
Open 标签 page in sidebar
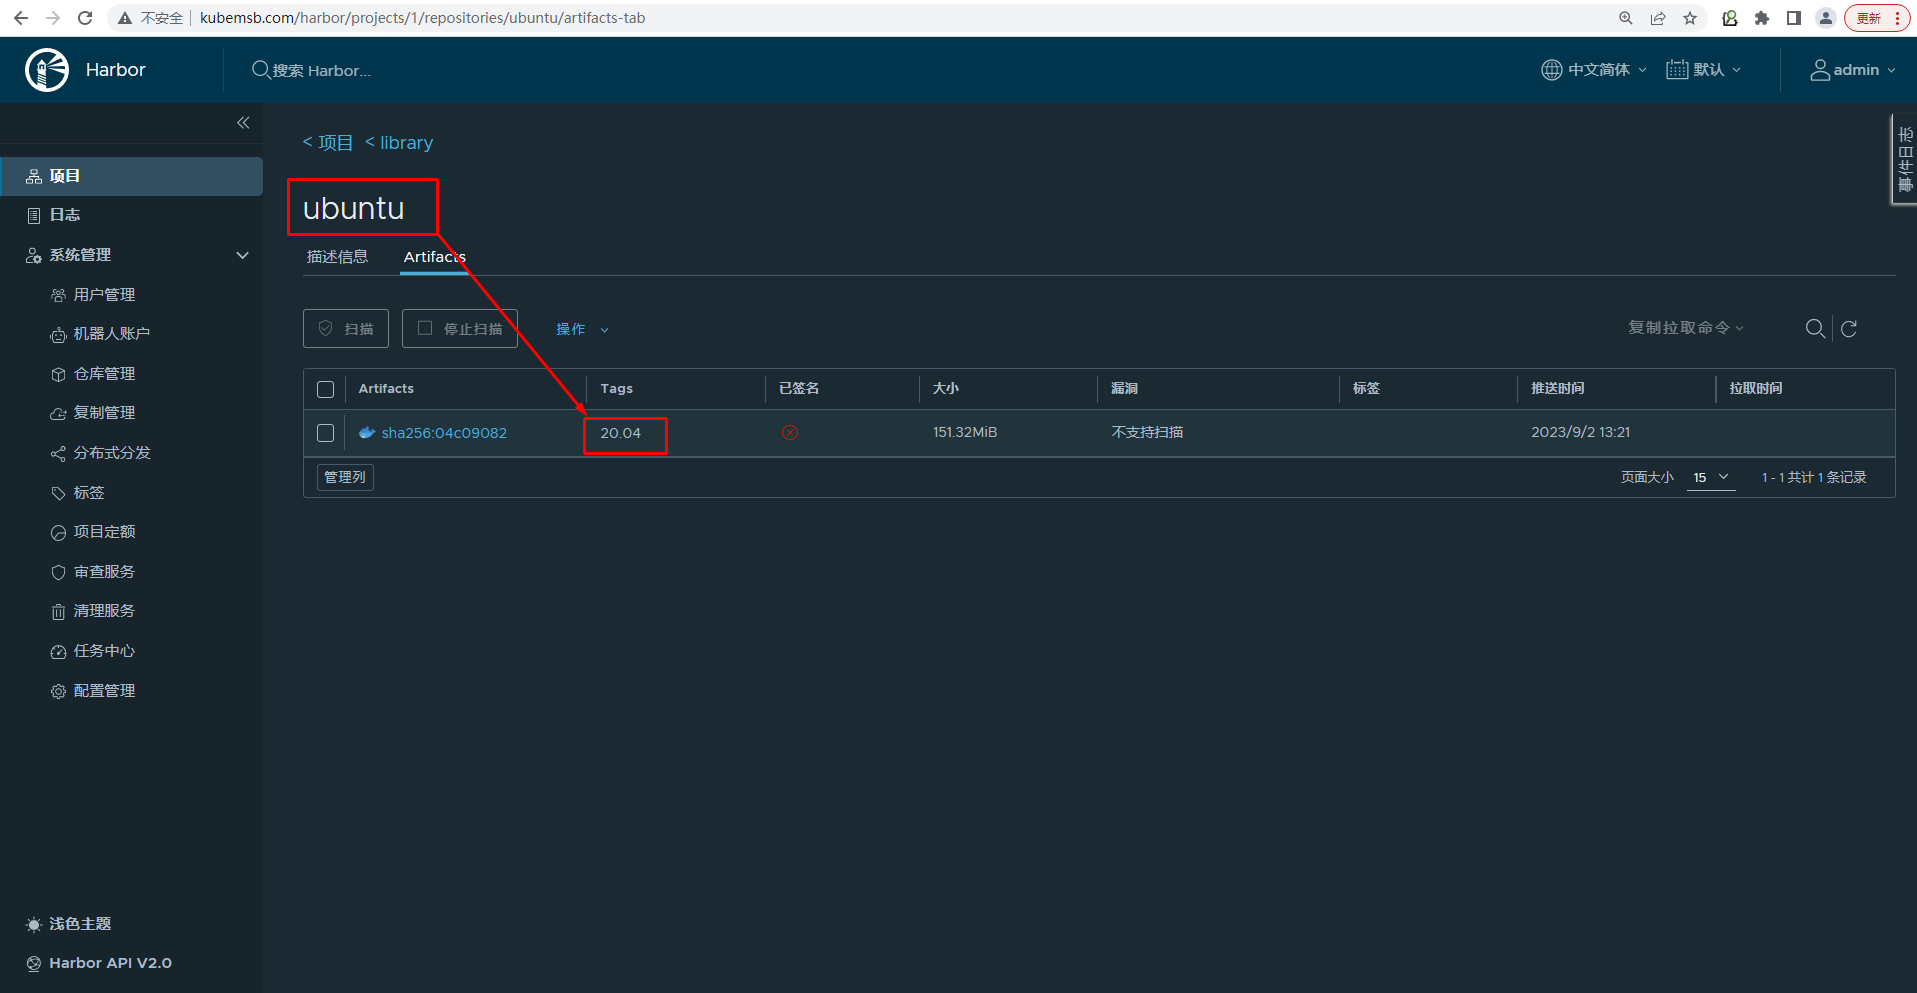(x=88, y=493)
